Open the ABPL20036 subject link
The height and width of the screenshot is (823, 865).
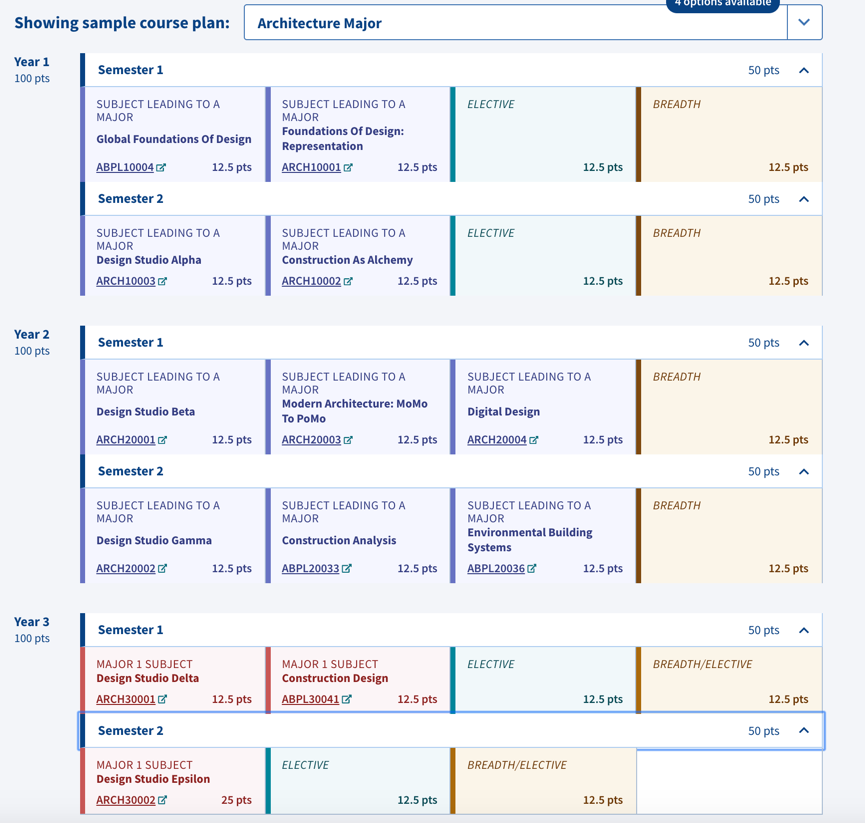496,569
